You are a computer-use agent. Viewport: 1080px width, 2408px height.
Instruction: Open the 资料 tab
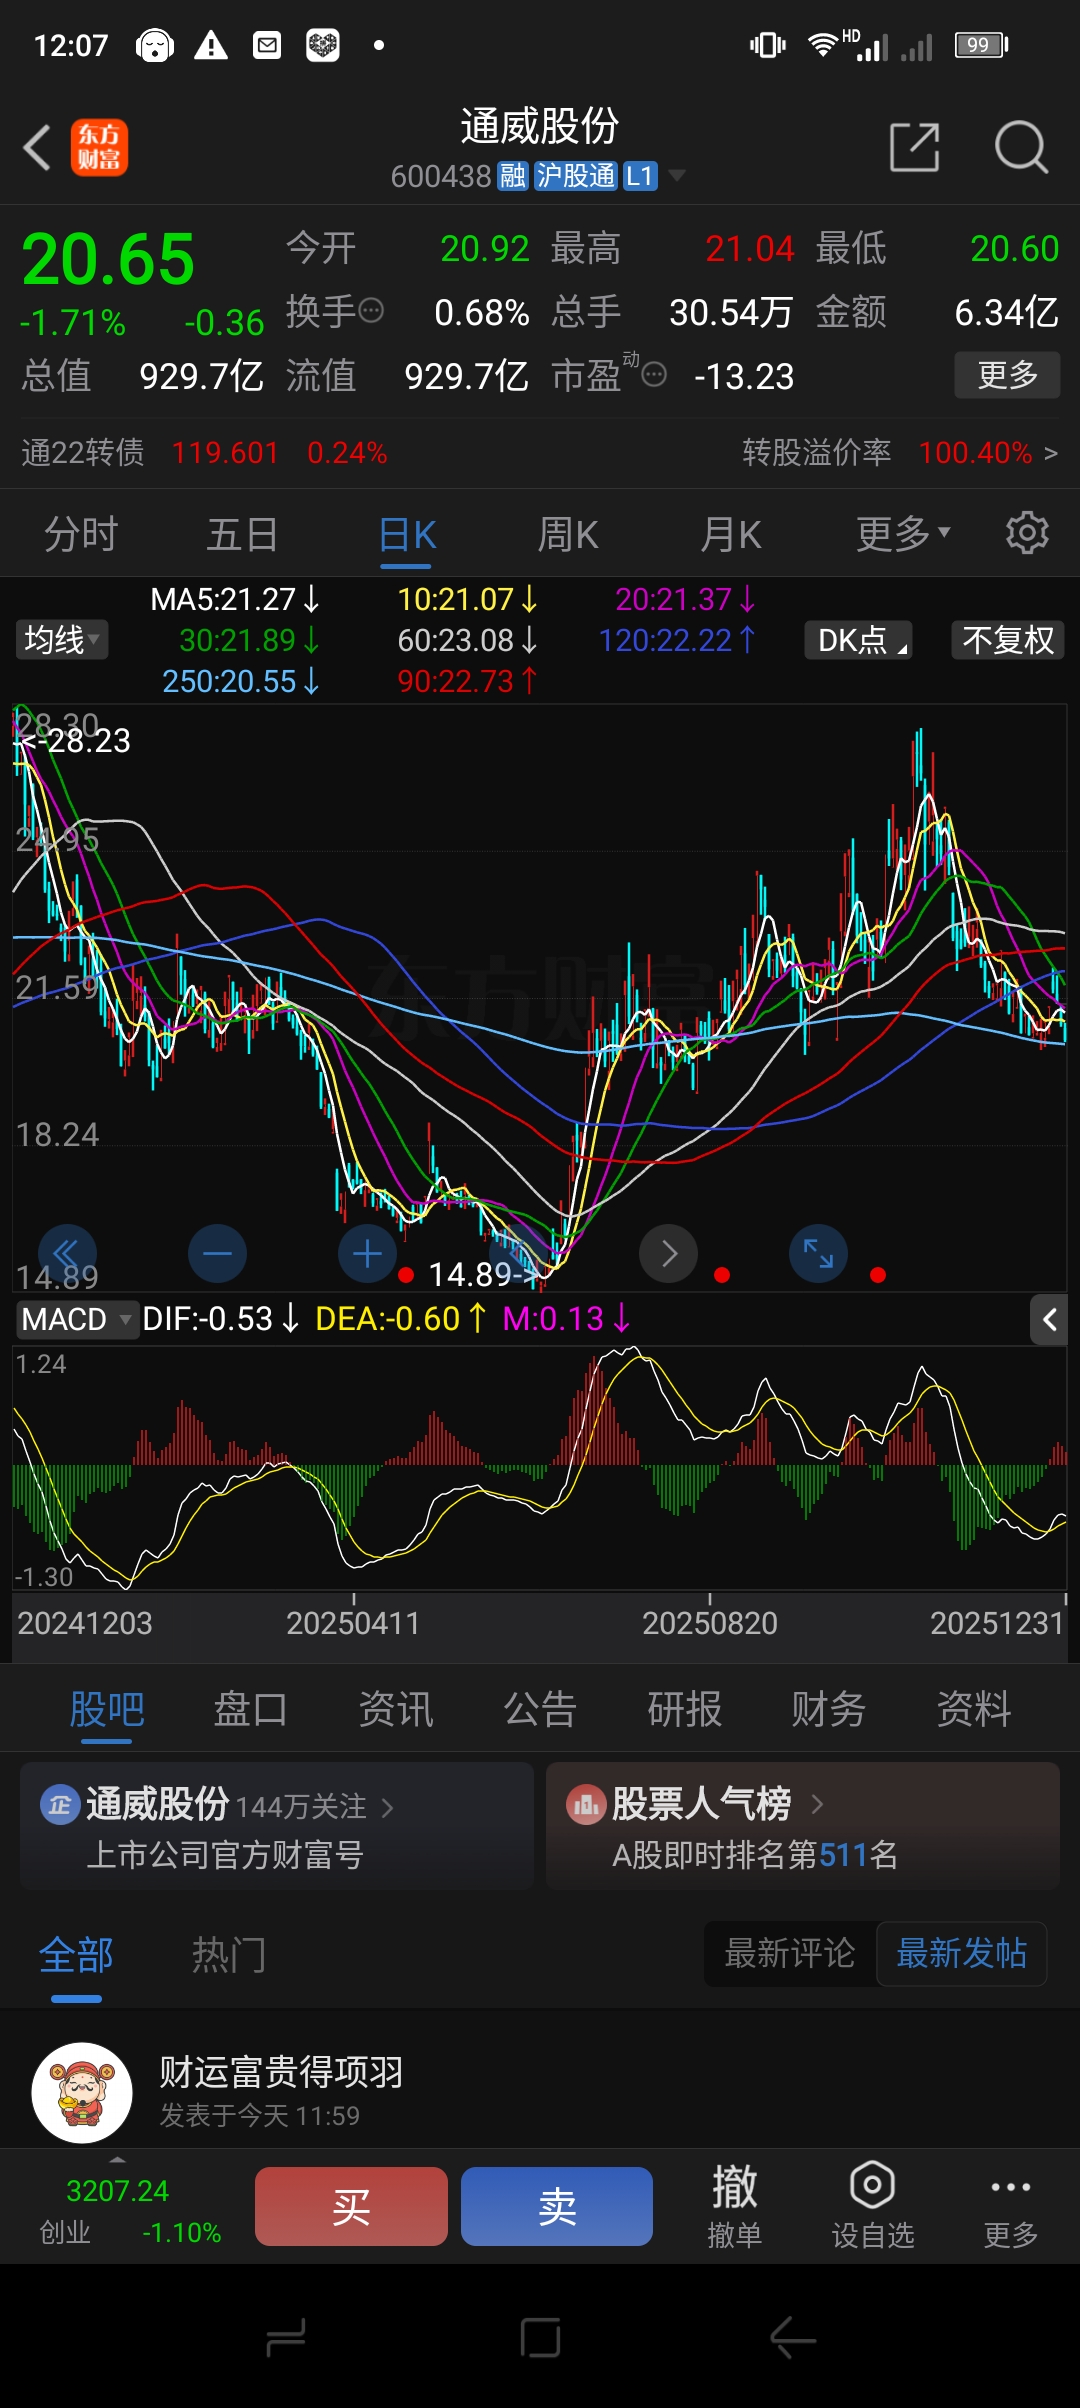[x=974, y=1709]
